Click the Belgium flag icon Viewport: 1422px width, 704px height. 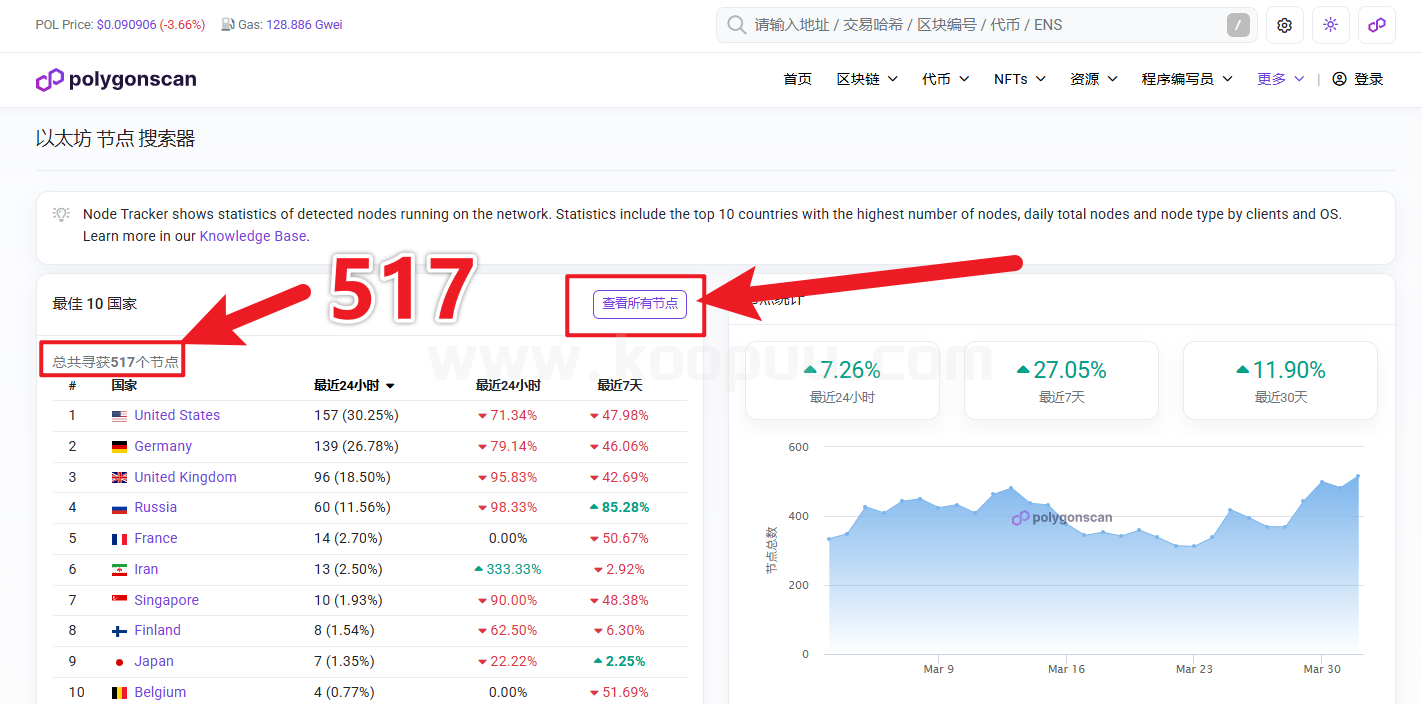click(119, 693)
